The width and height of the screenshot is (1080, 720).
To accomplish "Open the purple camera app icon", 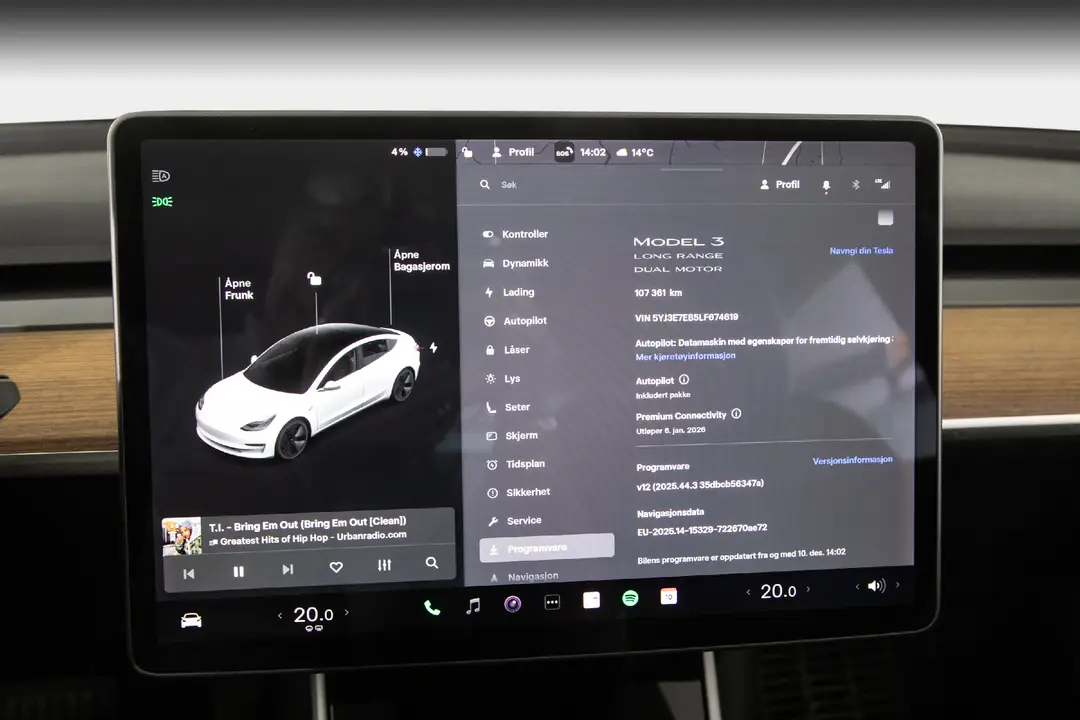I will click(x=512, y=604).
